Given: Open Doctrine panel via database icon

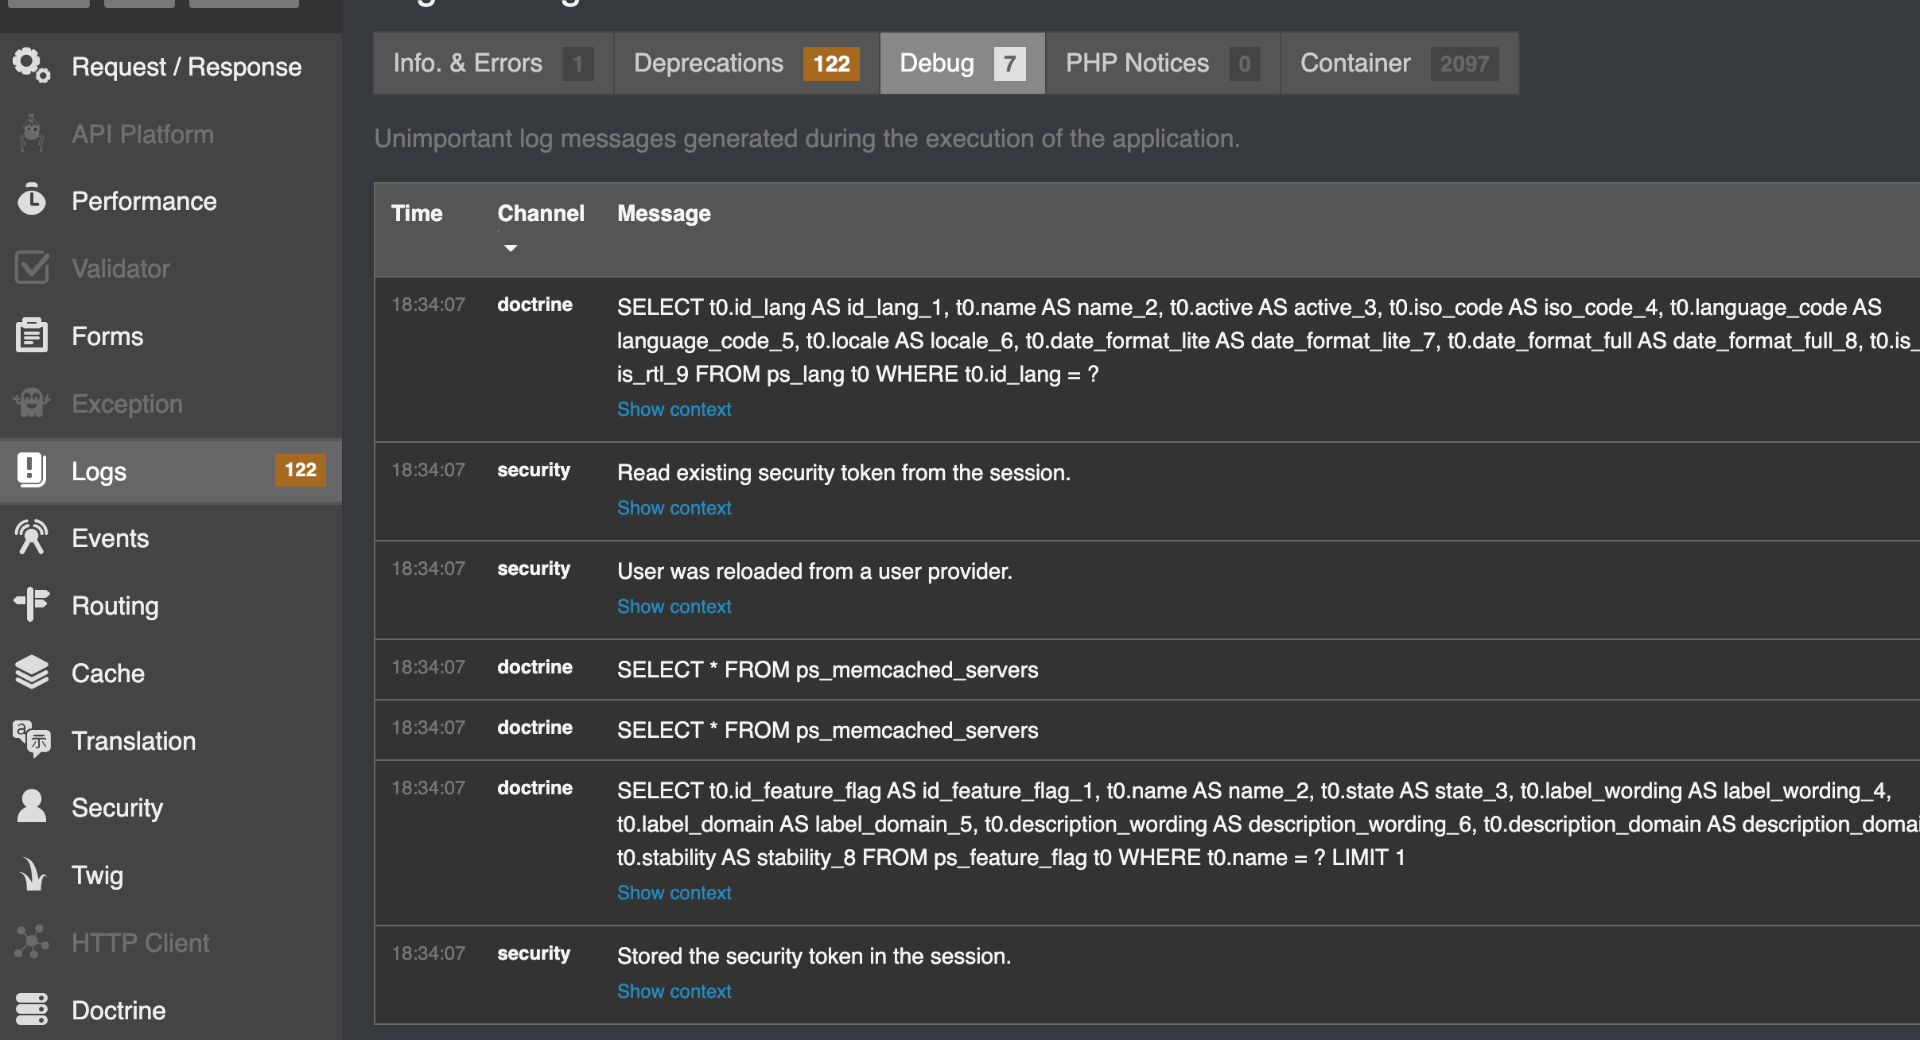Looking at the screenshot, I should tap(31, 1009).
